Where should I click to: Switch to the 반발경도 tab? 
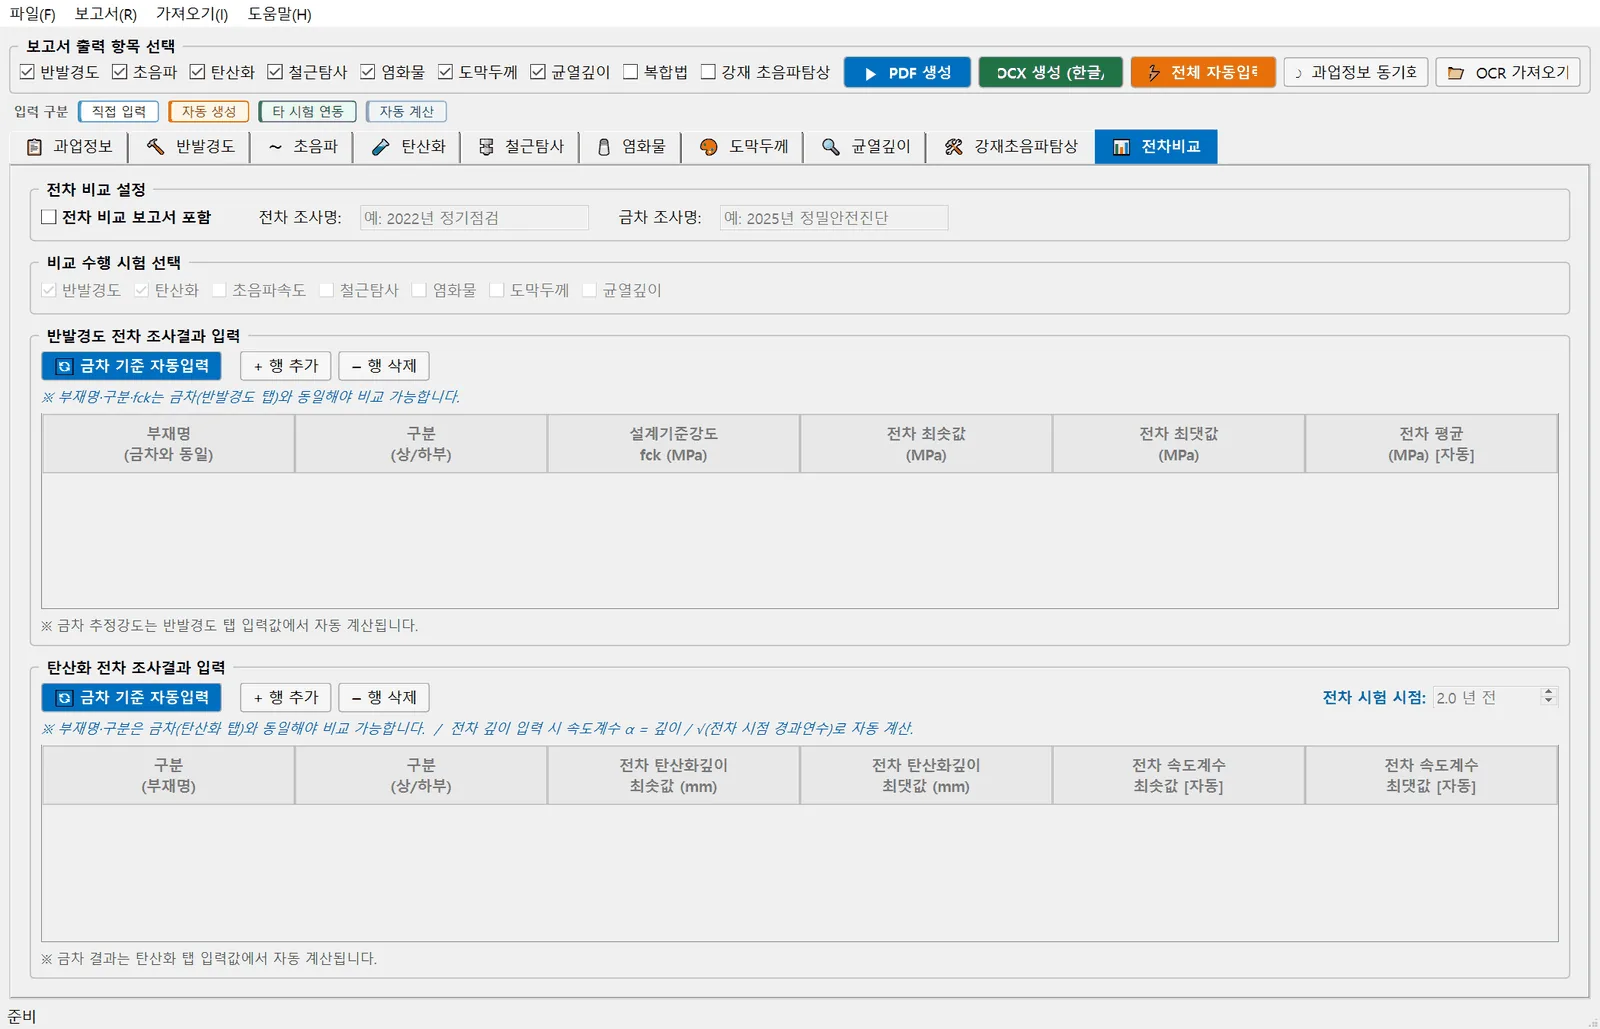click(x=191, y=147)
